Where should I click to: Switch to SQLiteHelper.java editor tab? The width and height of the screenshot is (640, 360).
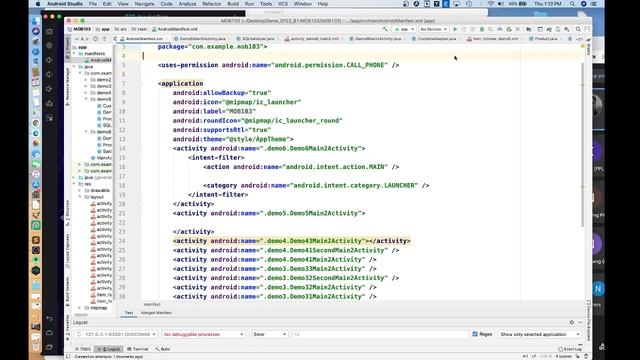255,39
